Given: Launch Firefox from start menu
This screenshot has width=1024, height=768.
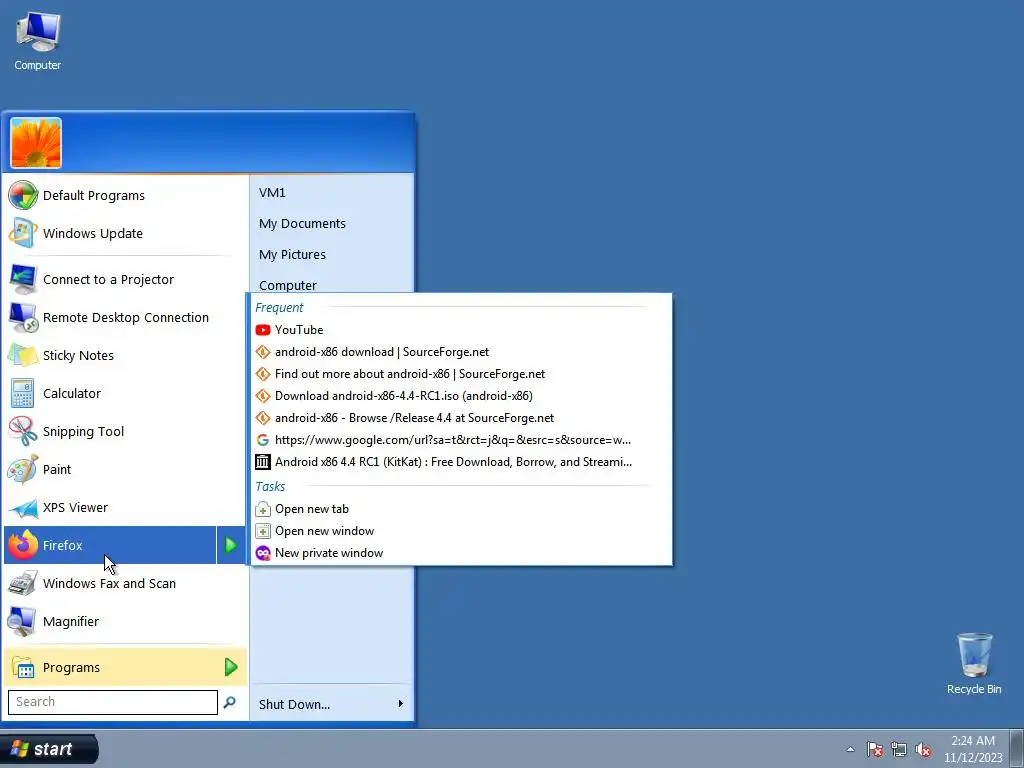Looking at the screenshot, I should tap(110, 545).
